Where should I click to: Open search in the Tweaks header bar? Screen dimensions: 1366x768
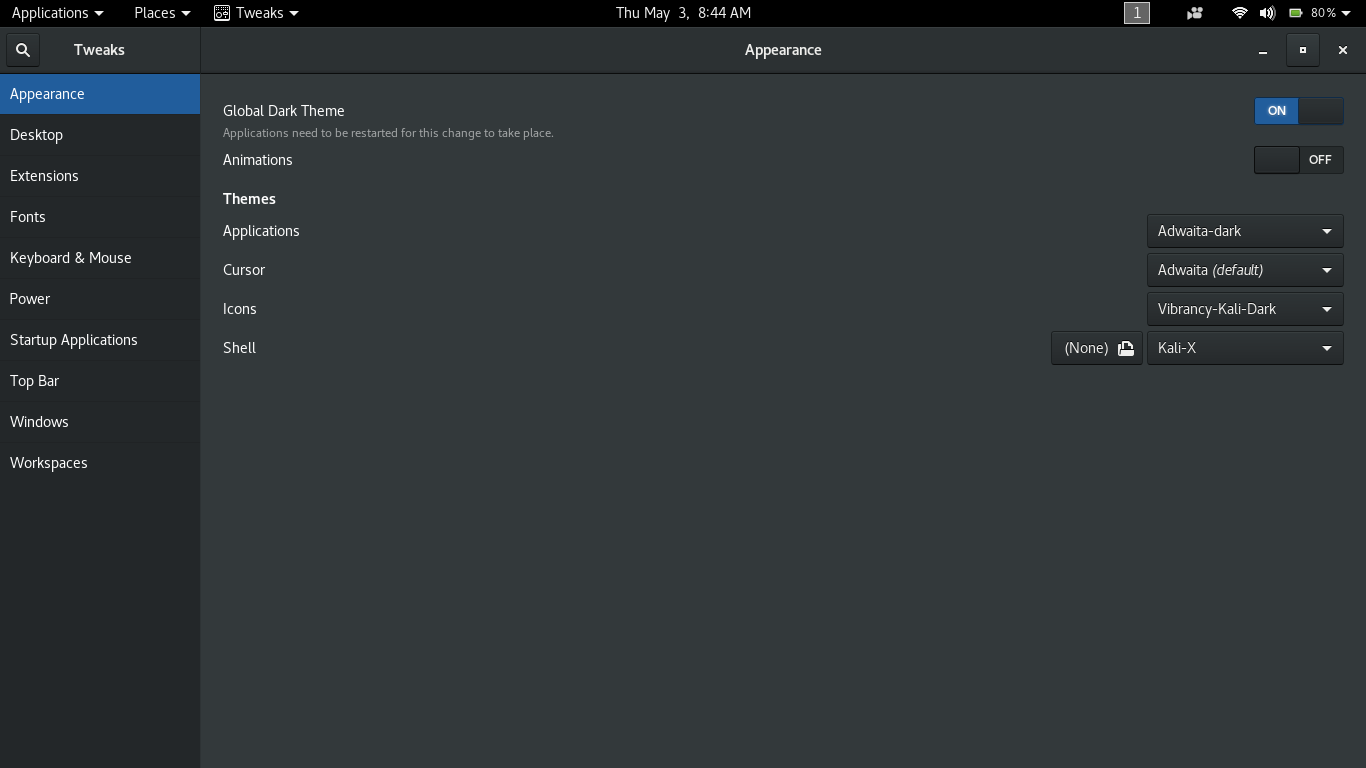pos(22,49)
